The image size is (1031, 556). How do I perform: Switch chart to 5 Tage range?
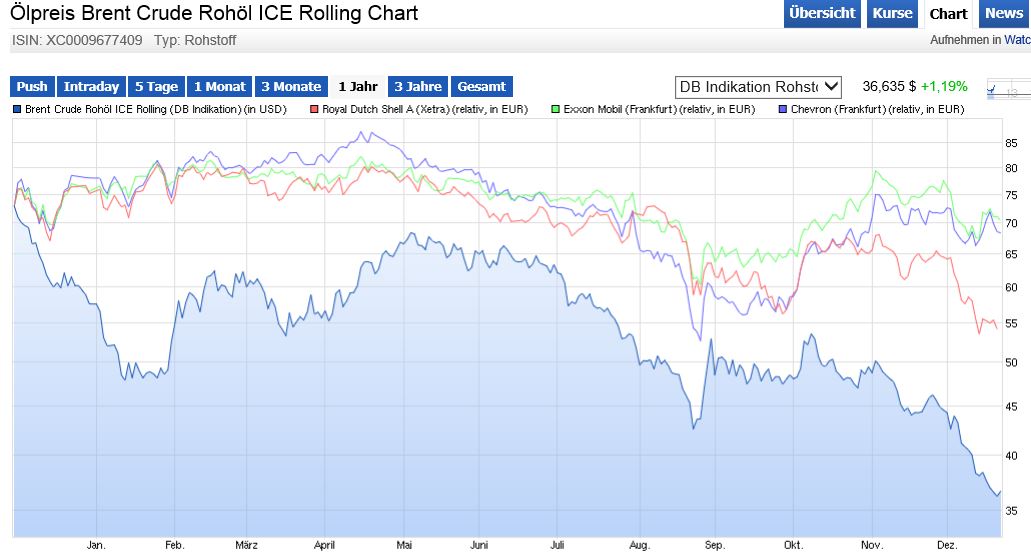[x=156, y=87]
